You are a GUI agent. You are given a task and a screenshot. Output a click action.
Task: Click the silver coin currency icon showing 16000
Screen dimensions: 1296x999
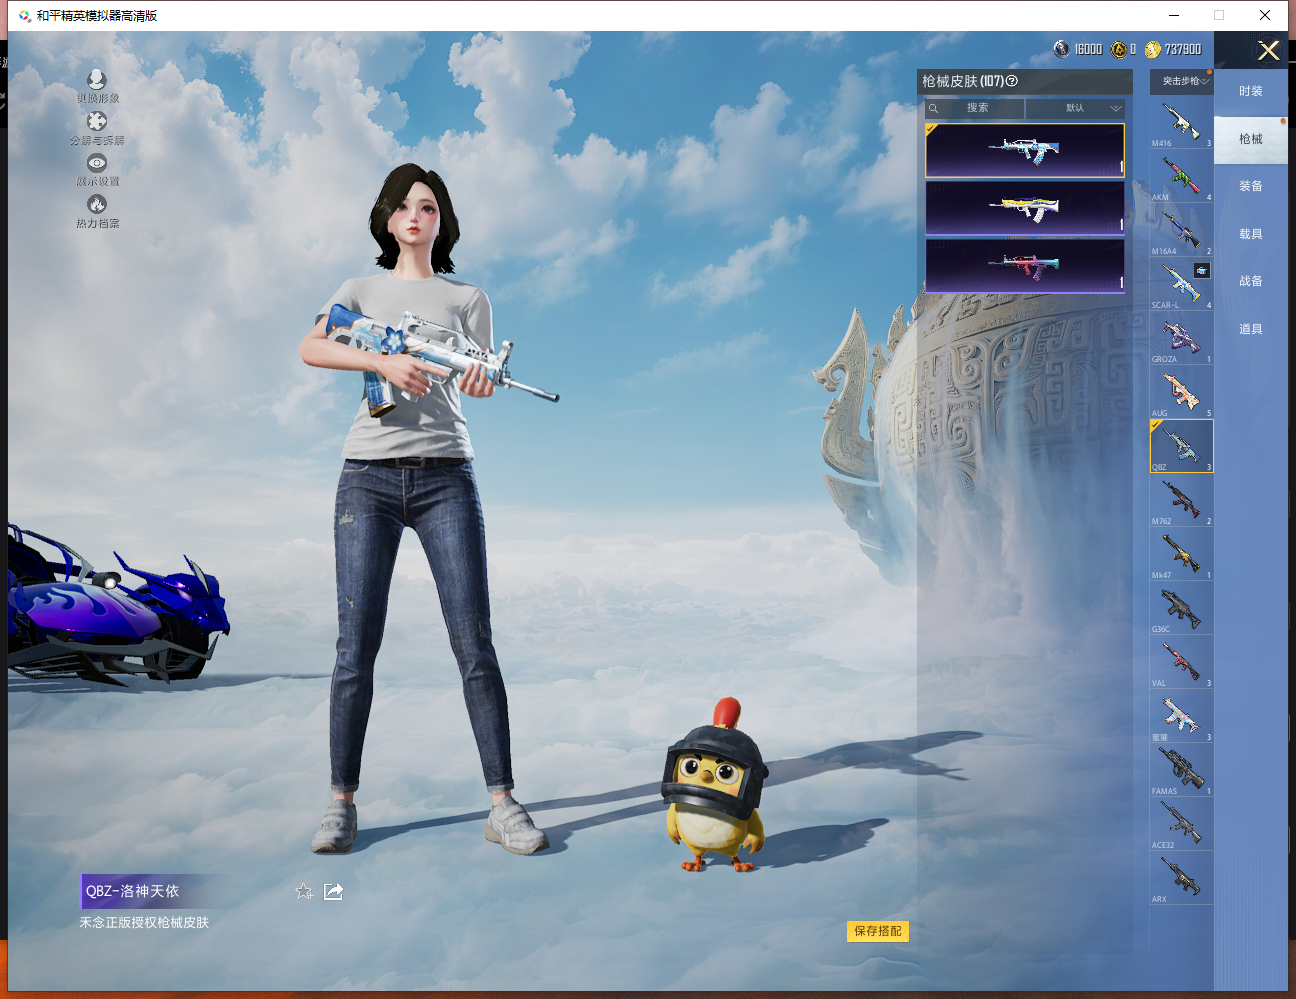click(1061, 49)
